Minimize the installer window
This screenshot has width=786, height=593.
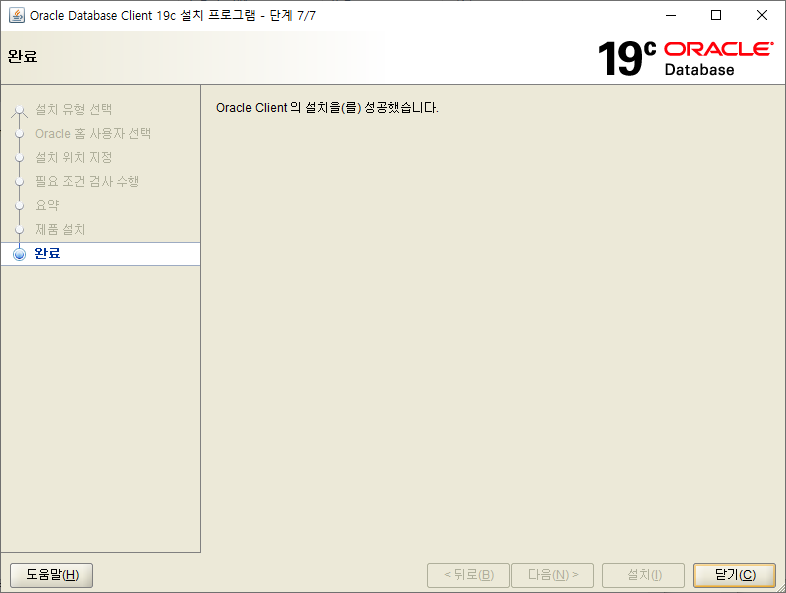tap(671, 16)
